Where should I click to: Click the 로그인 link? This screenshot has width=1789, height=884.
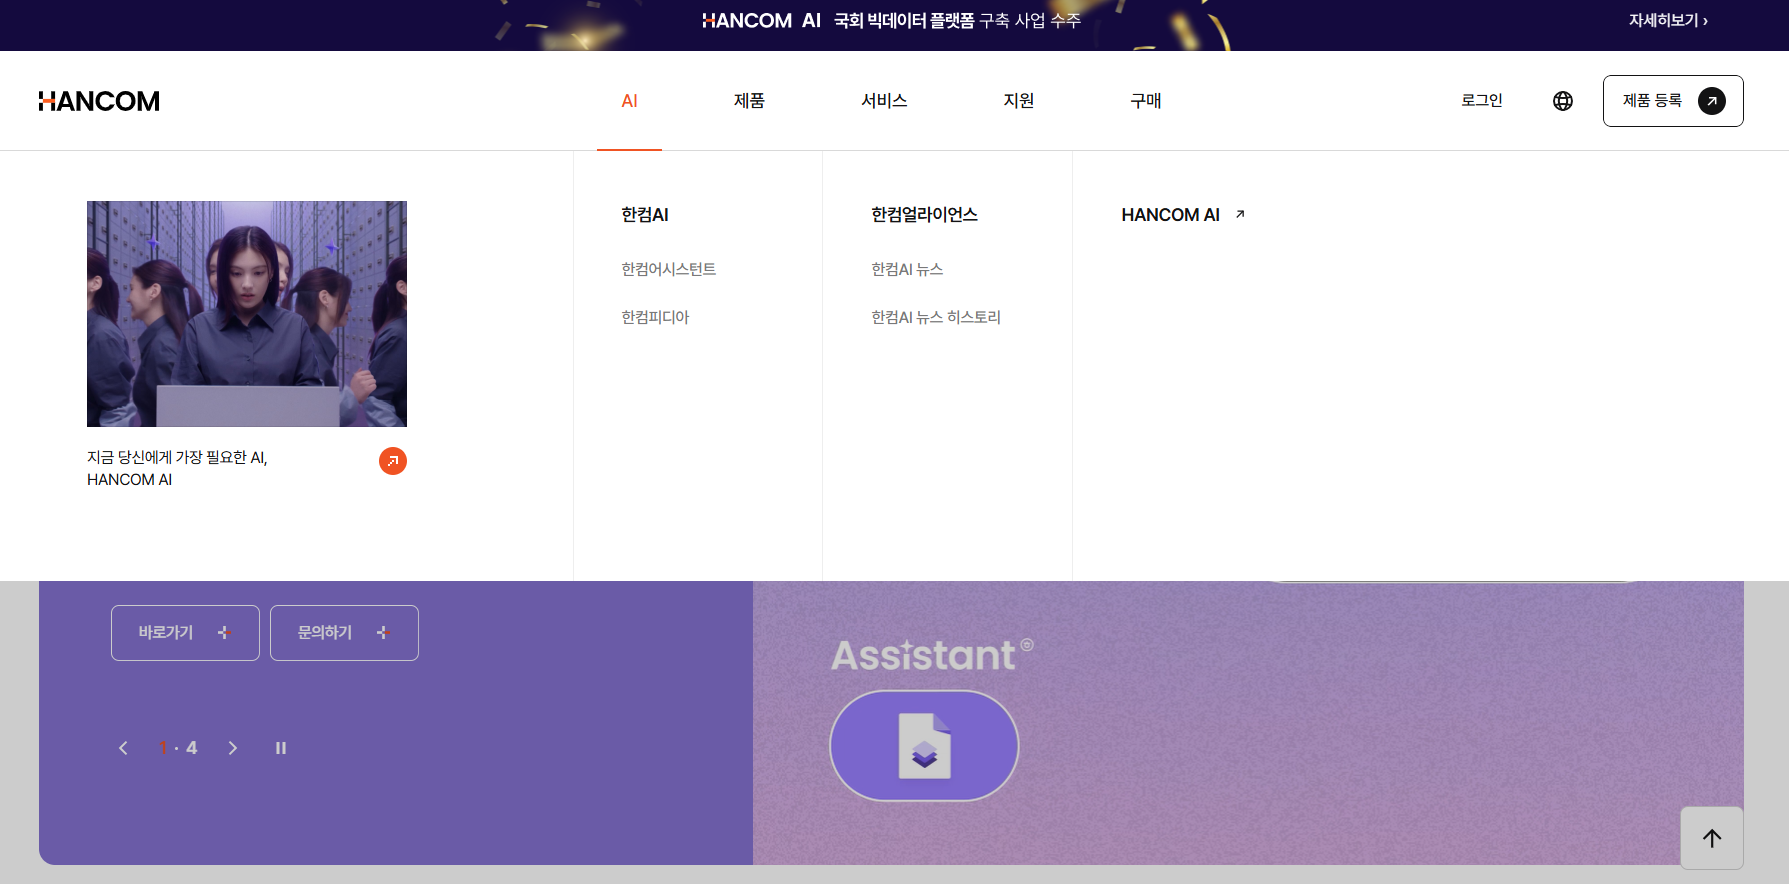[1482, 100]
